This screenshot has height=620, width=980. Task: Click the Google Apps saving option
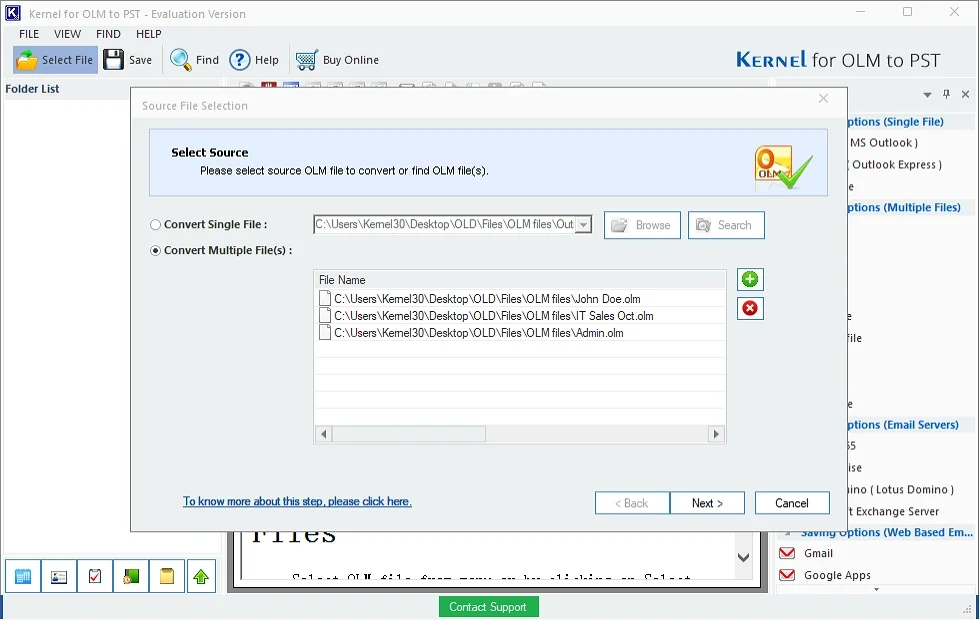837,575
